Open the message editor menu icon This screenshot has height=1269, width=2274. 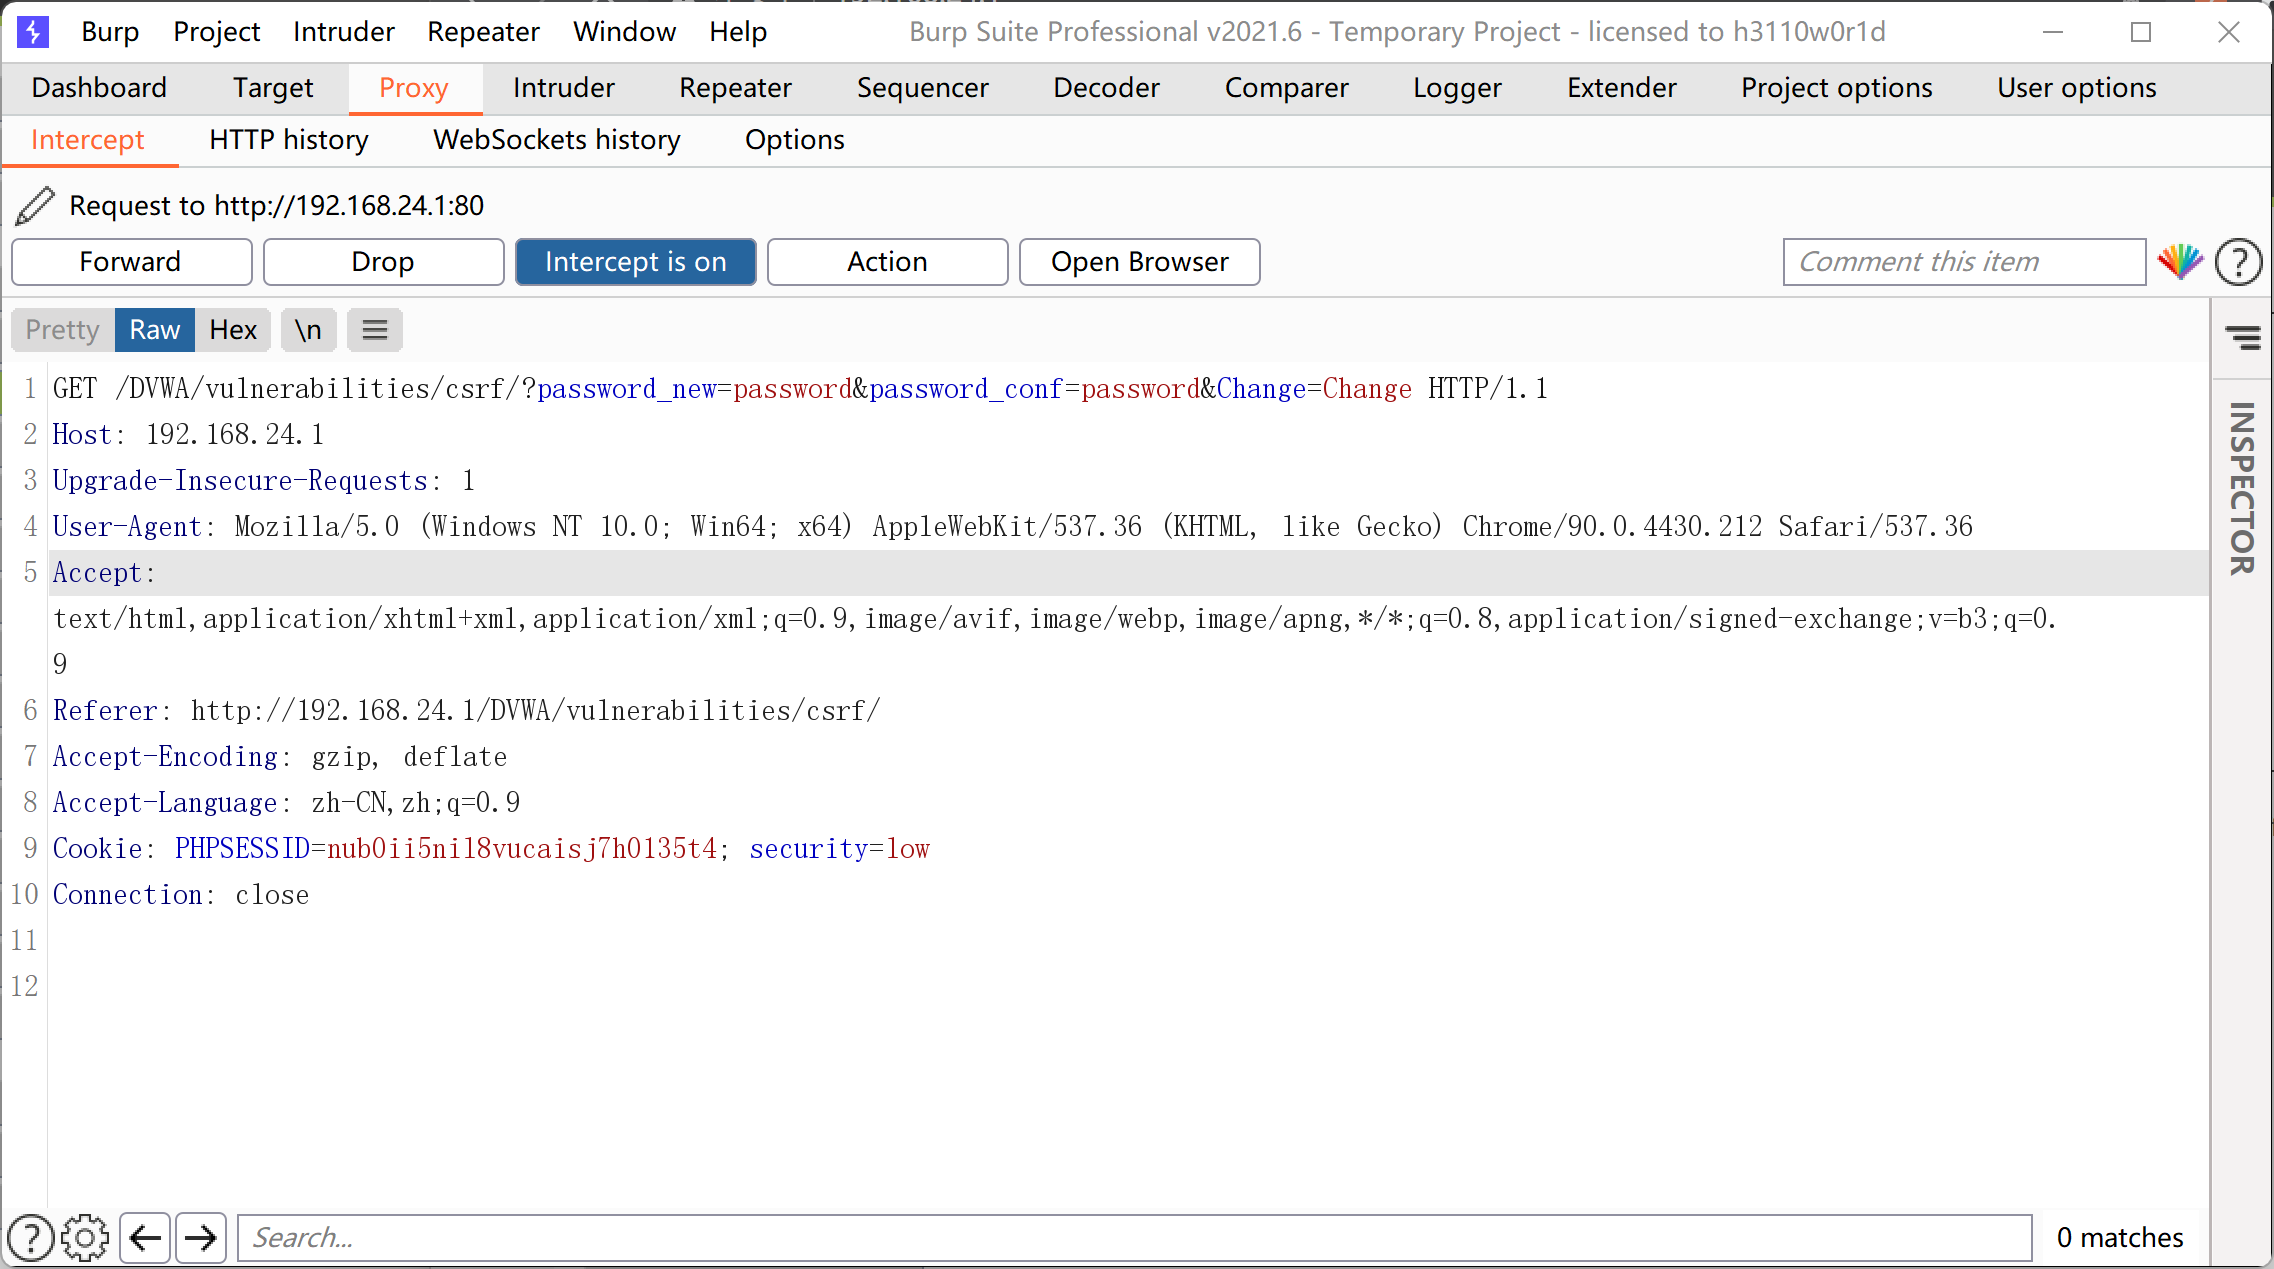pyautogui.click(x=375, y=330)
